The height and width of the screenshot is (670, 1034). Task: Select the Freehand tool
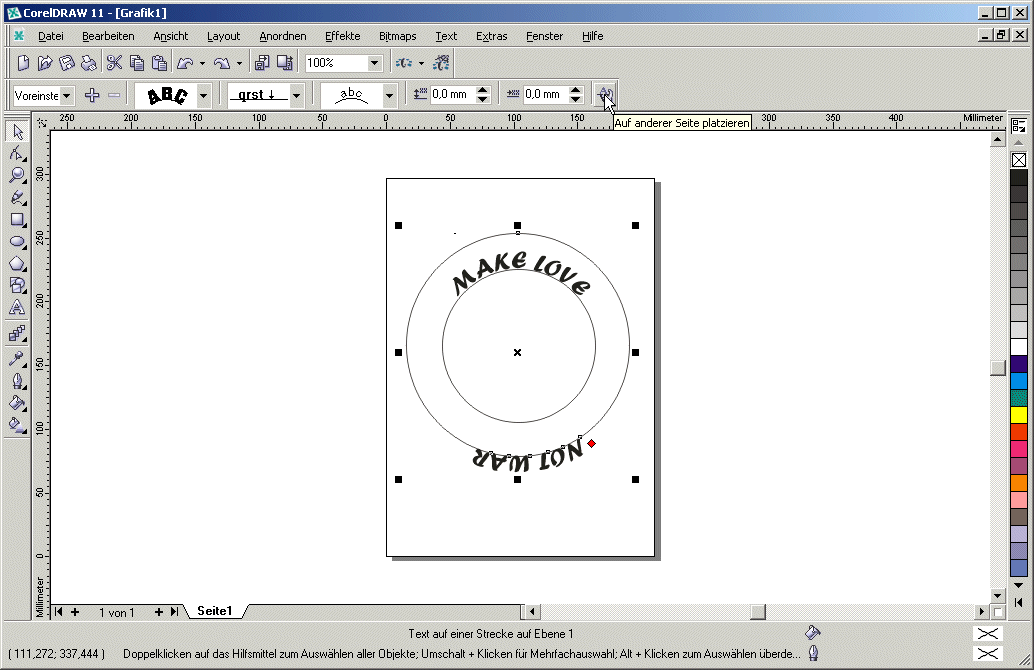click(x=17, y=197)
